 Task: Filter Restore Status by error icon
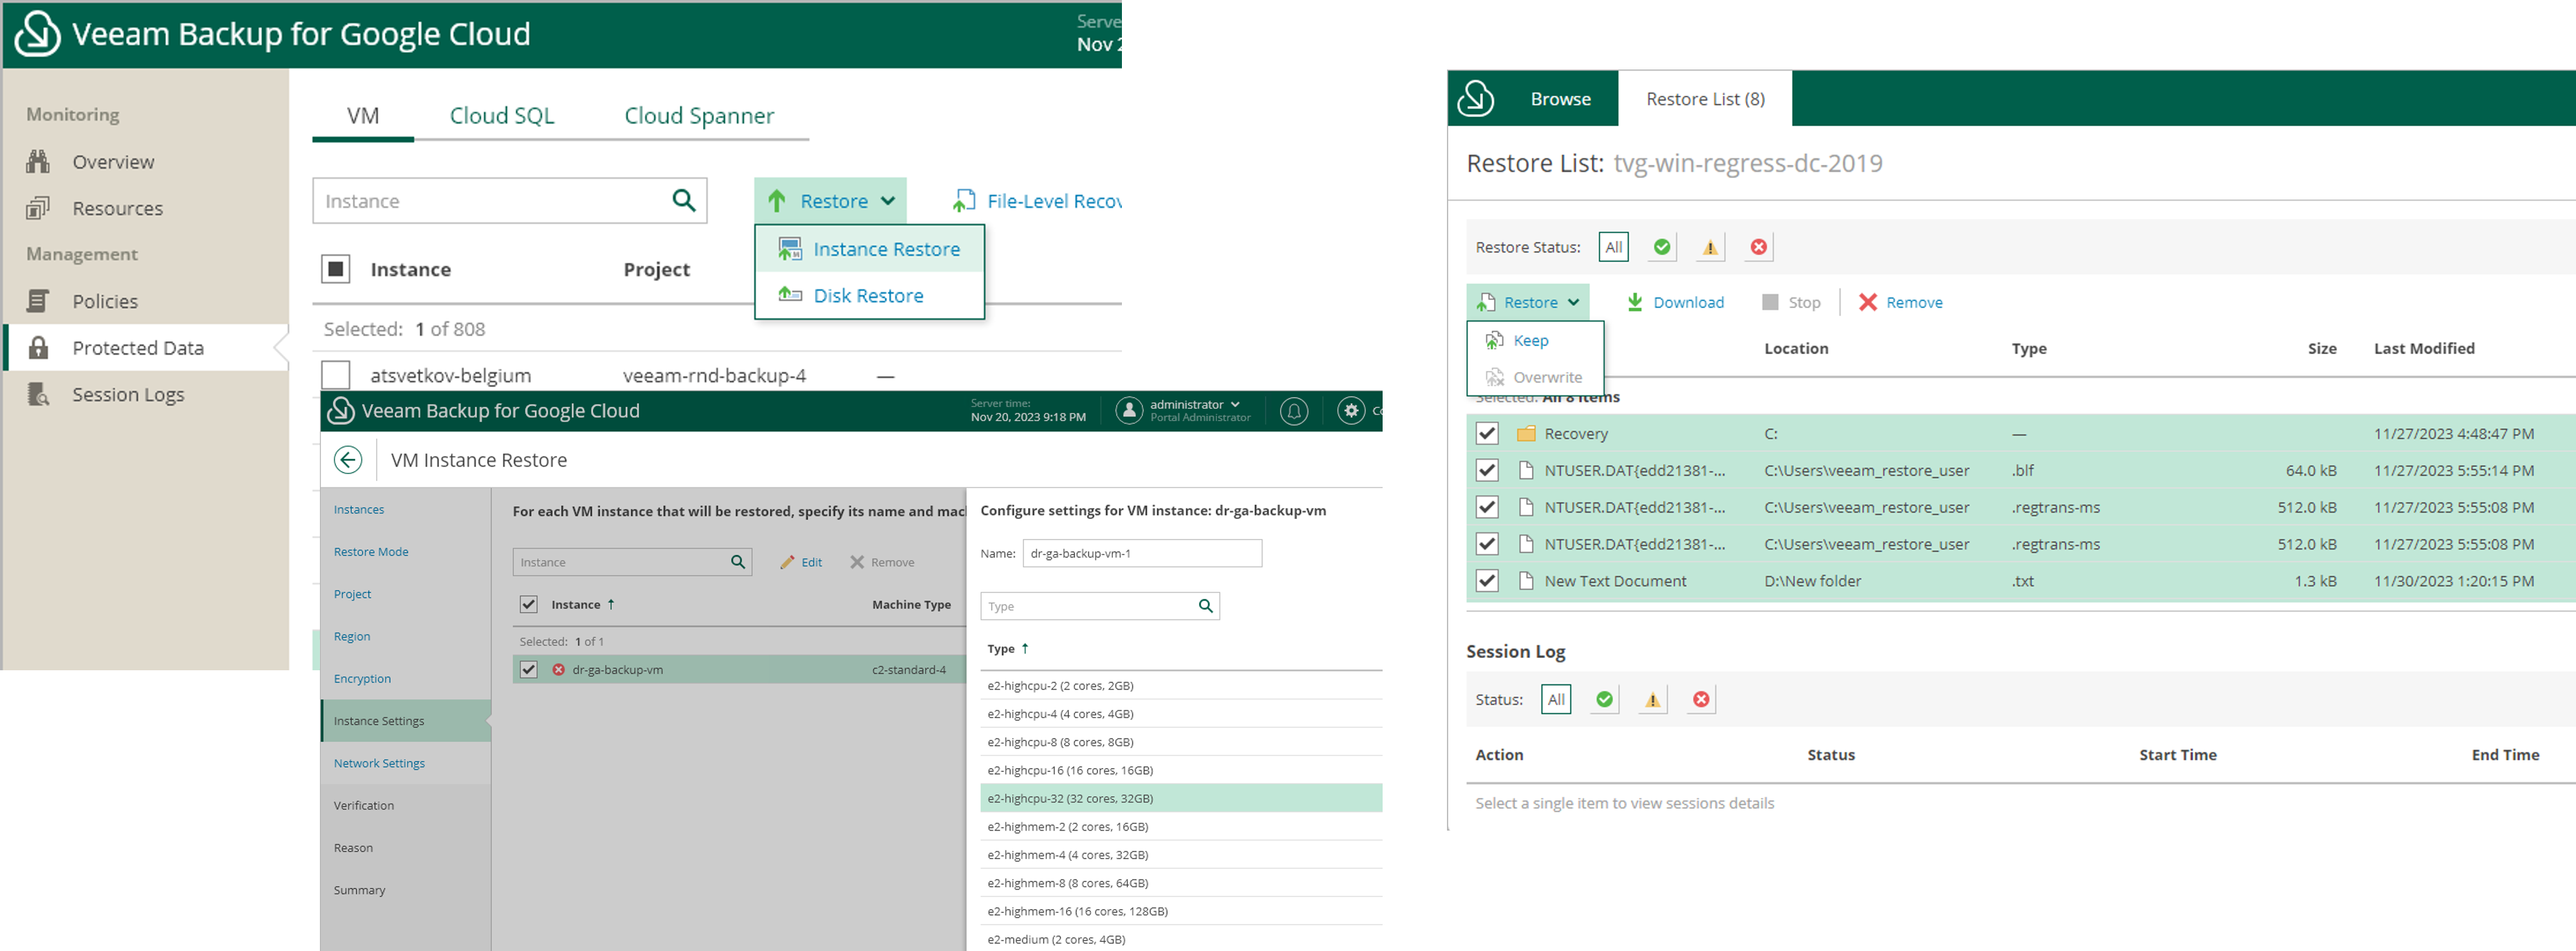tap(1759, 247)
